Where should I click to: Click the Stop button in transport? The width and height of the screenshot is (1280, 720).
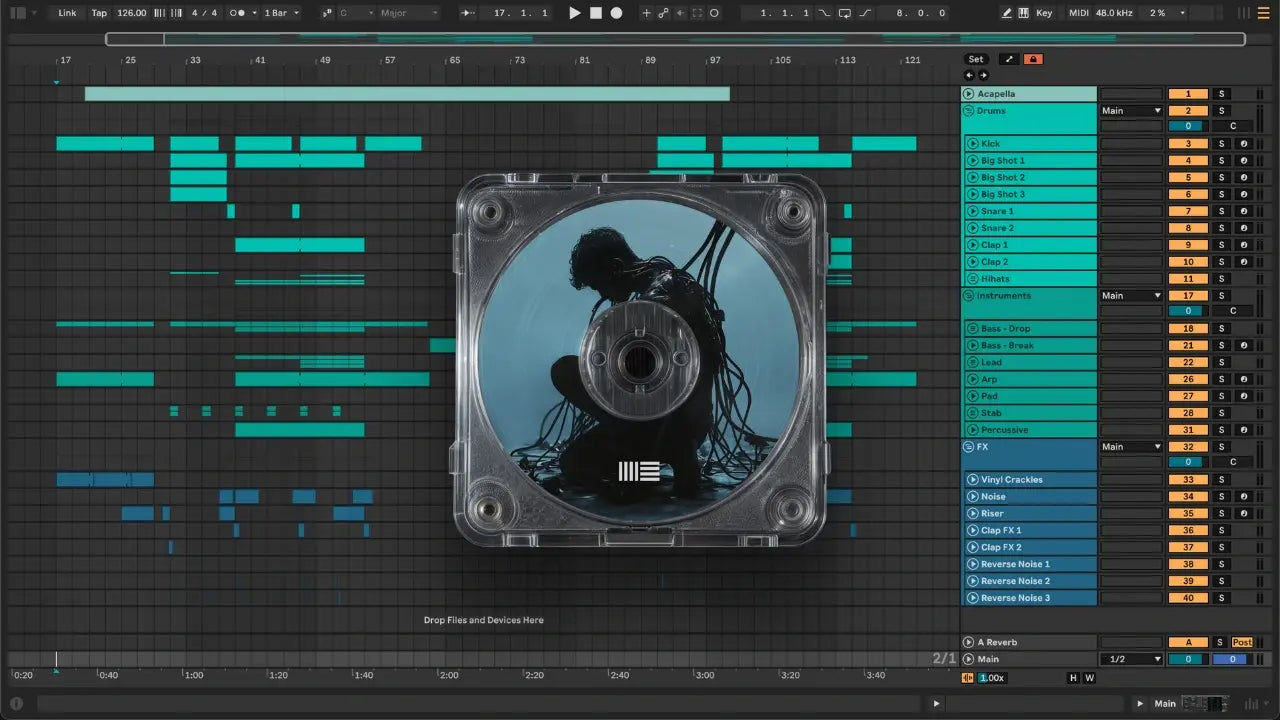(x=596, y=13)
